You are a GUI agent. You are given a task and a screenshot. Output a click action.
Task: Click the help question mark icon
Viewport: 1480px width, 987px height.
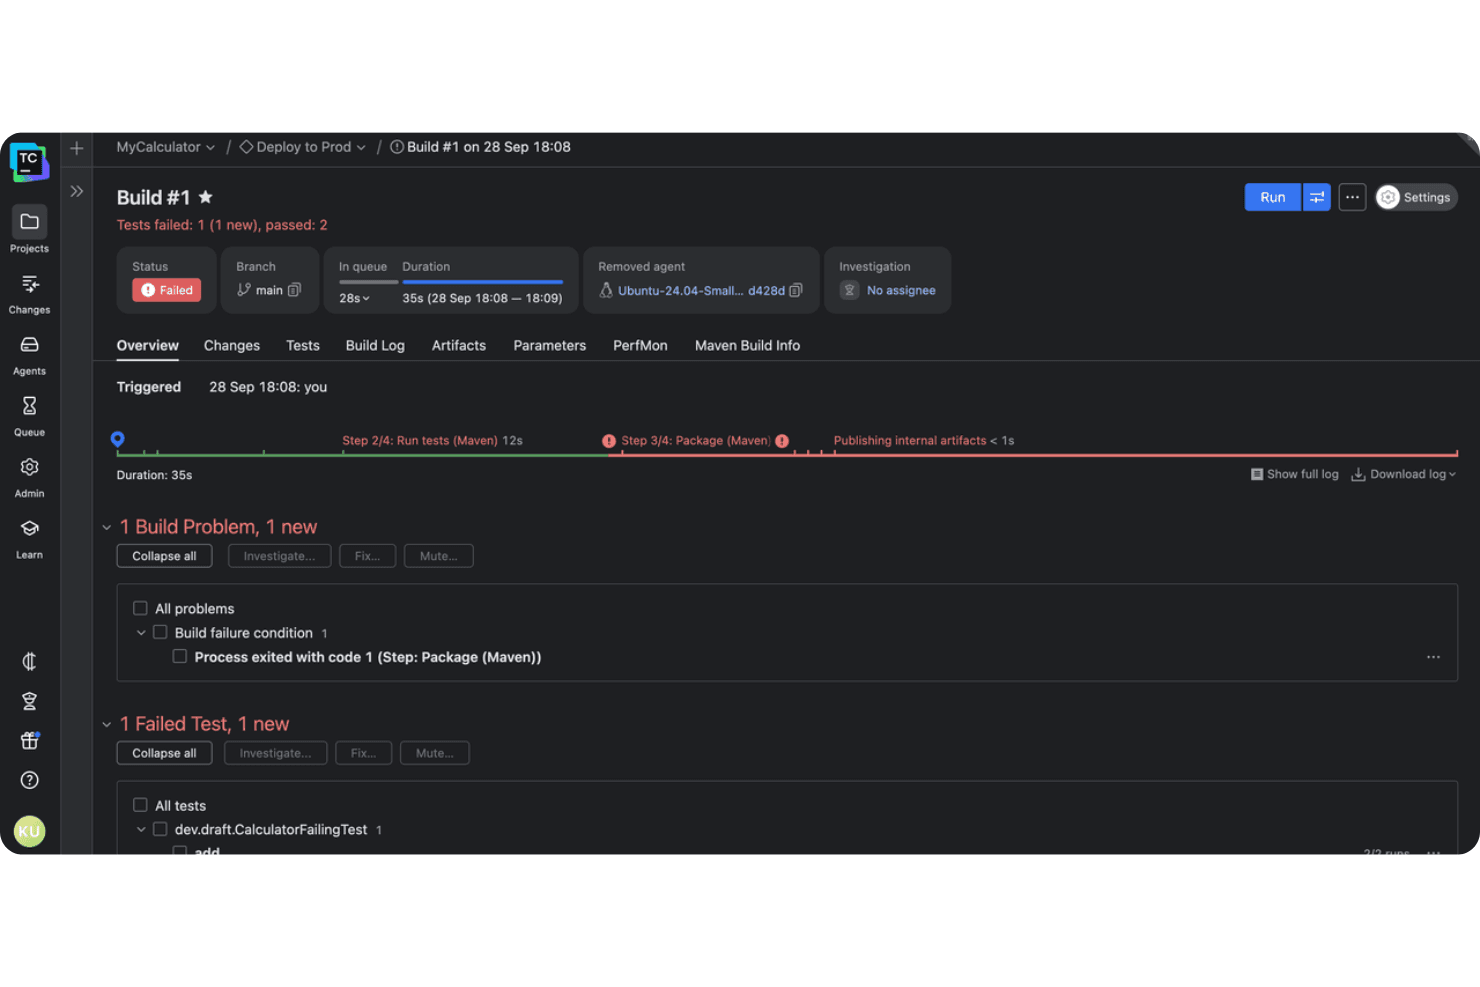pyautogui.click(x=30, y=780)
